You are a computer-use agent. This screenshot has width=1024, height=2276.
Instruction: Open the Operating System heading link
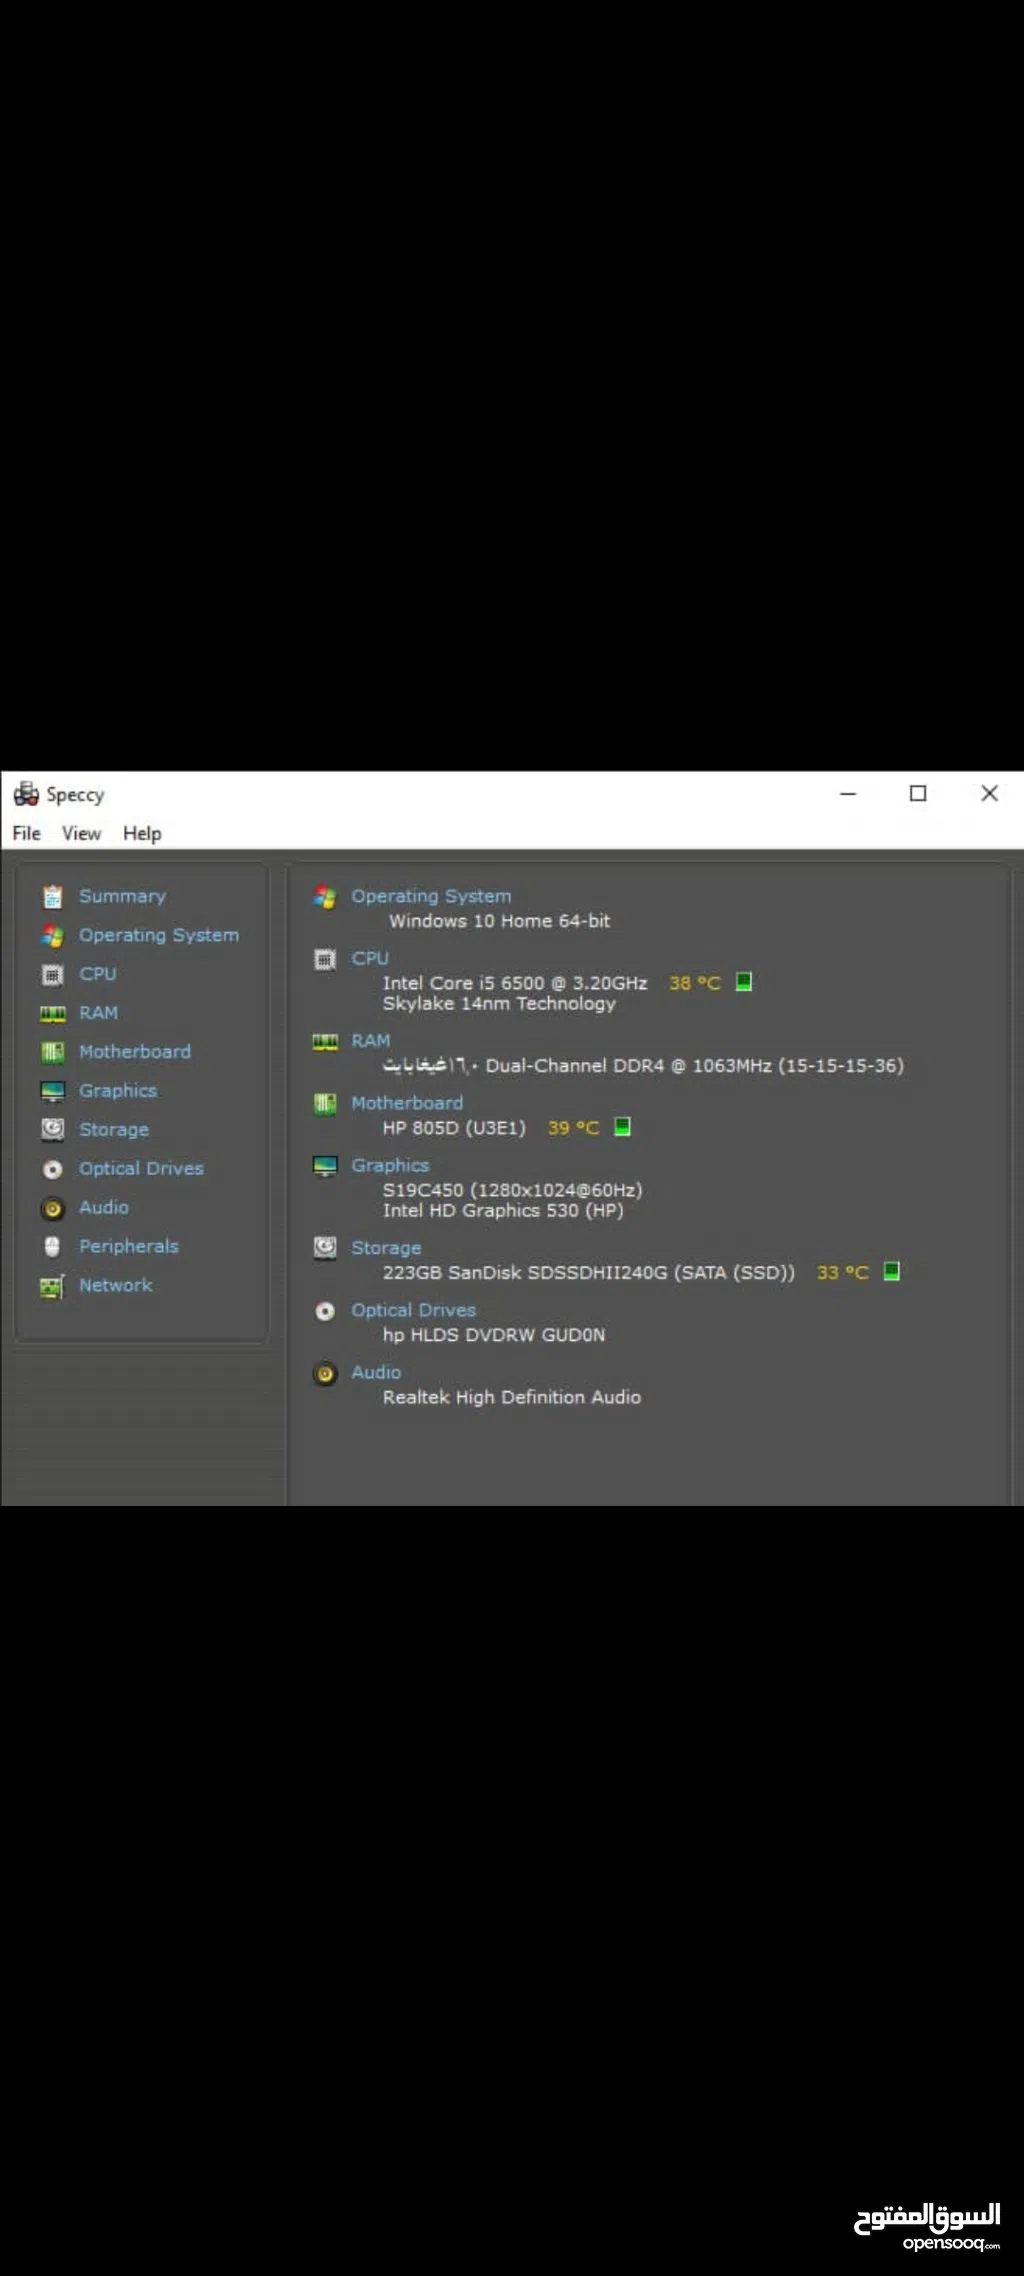point(430,896)
